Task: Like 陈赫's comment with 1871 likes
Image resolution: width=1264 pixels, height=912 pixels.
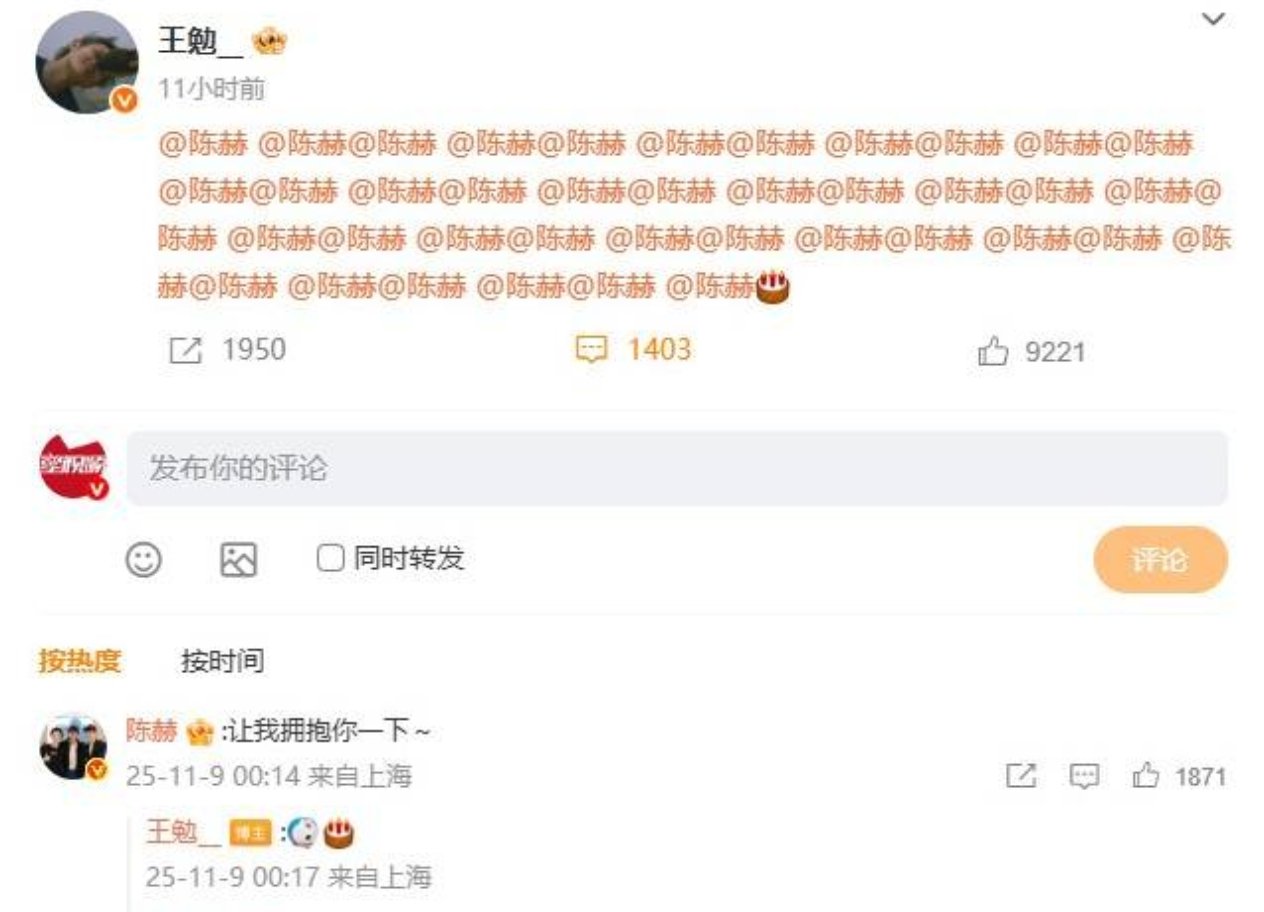Action: (x=1146, y=776)
